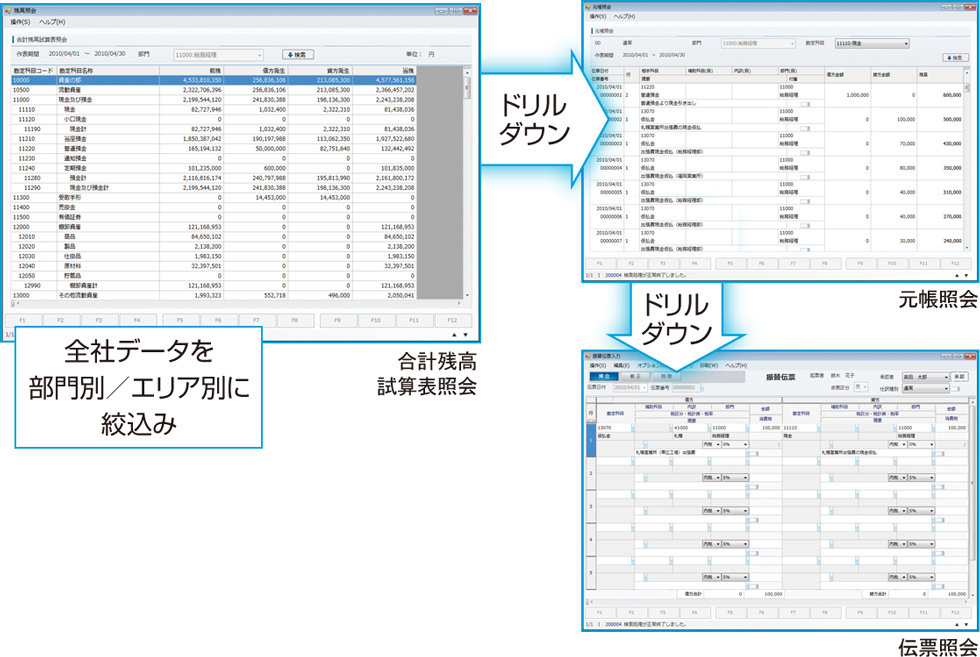
Task: Open 編集(E) menu in transfer slip window
Action: pos(621,366)
